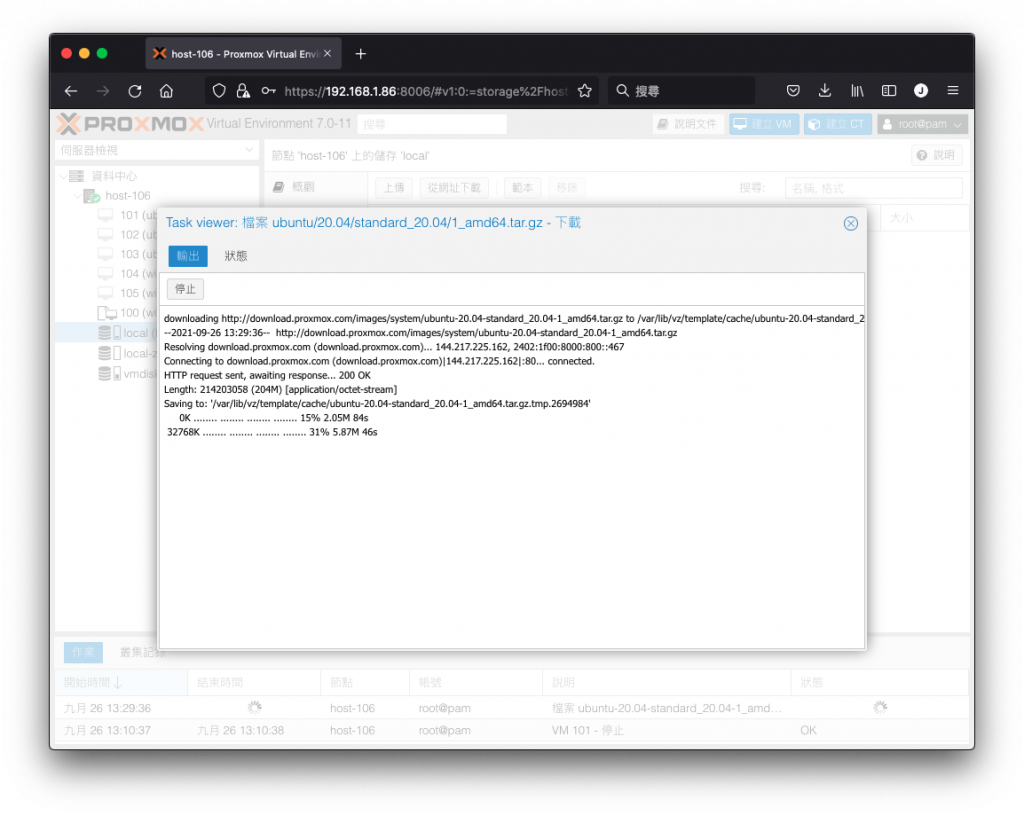This screenshot has height=815, width=1024.
Task: Open the padlock site security icon
Action: tap(243, 91)
